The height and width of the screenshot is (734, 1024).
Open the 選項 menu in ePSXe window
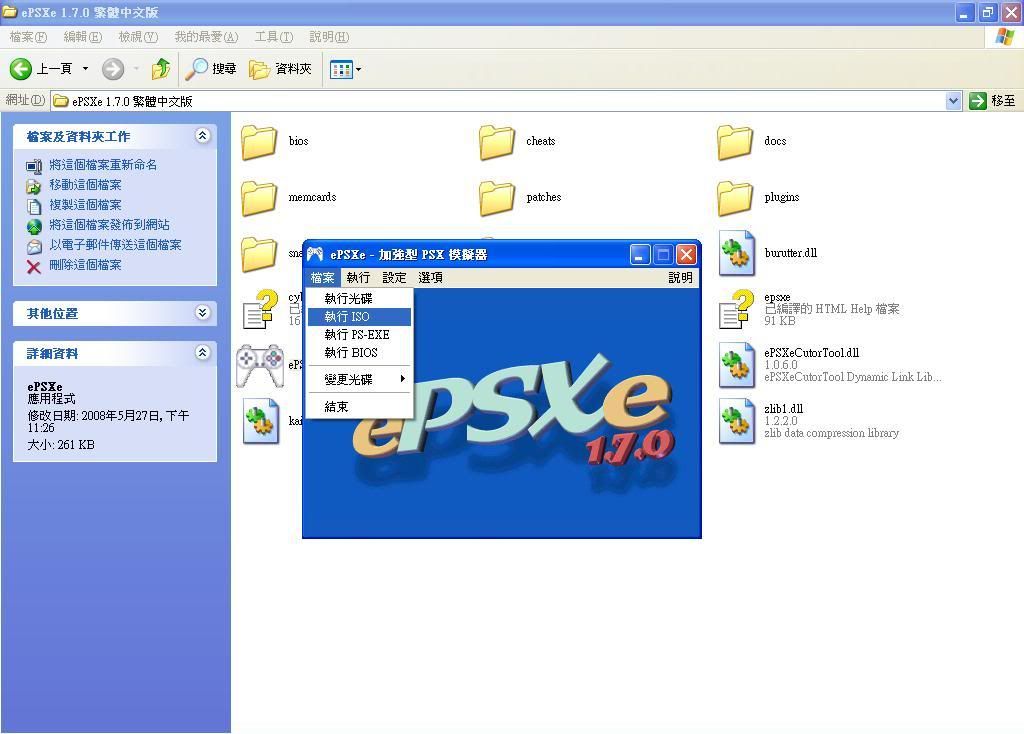pos(430,278)
